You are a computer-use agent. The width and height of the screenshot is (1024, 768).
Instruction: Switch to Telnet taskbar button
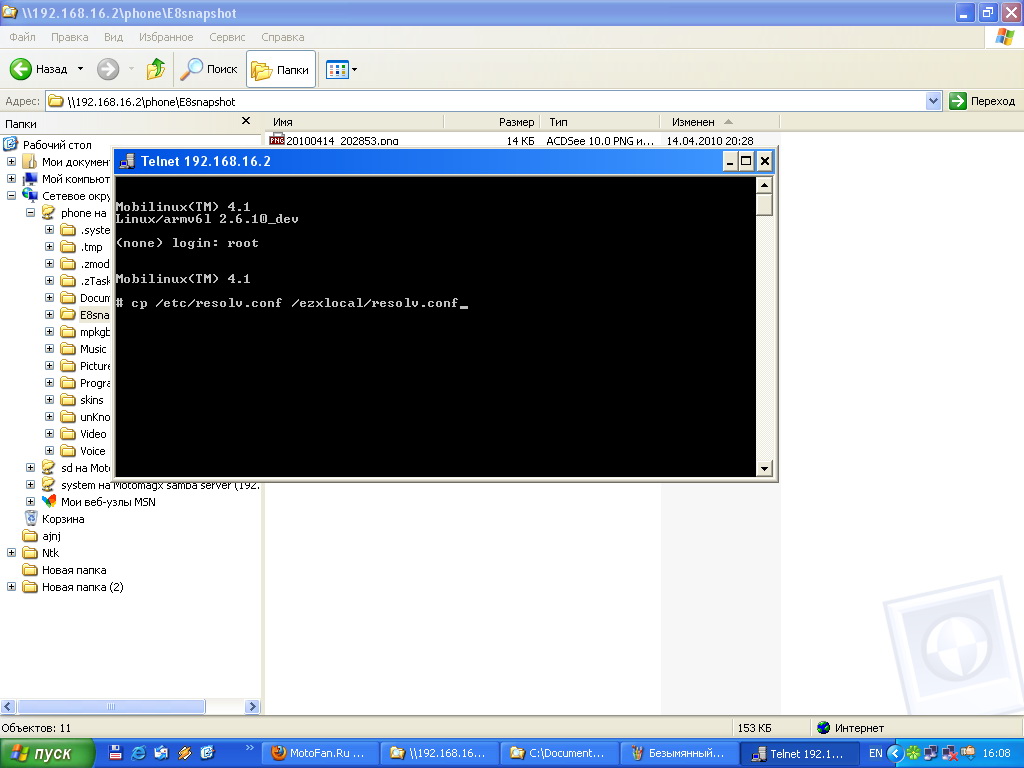pyautogui.click(x=797, y=754)
